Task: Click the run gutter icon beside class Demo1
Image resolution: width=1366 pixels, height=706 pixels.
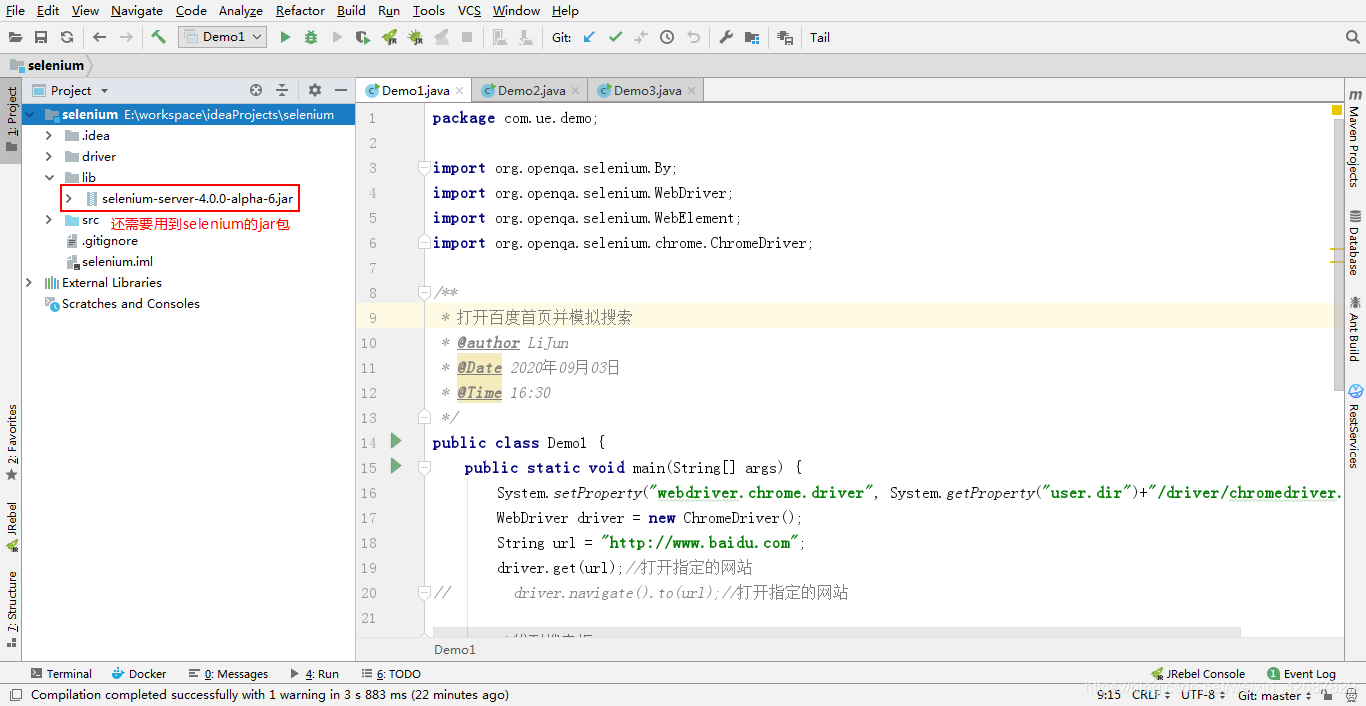Action: coord(396,441)
